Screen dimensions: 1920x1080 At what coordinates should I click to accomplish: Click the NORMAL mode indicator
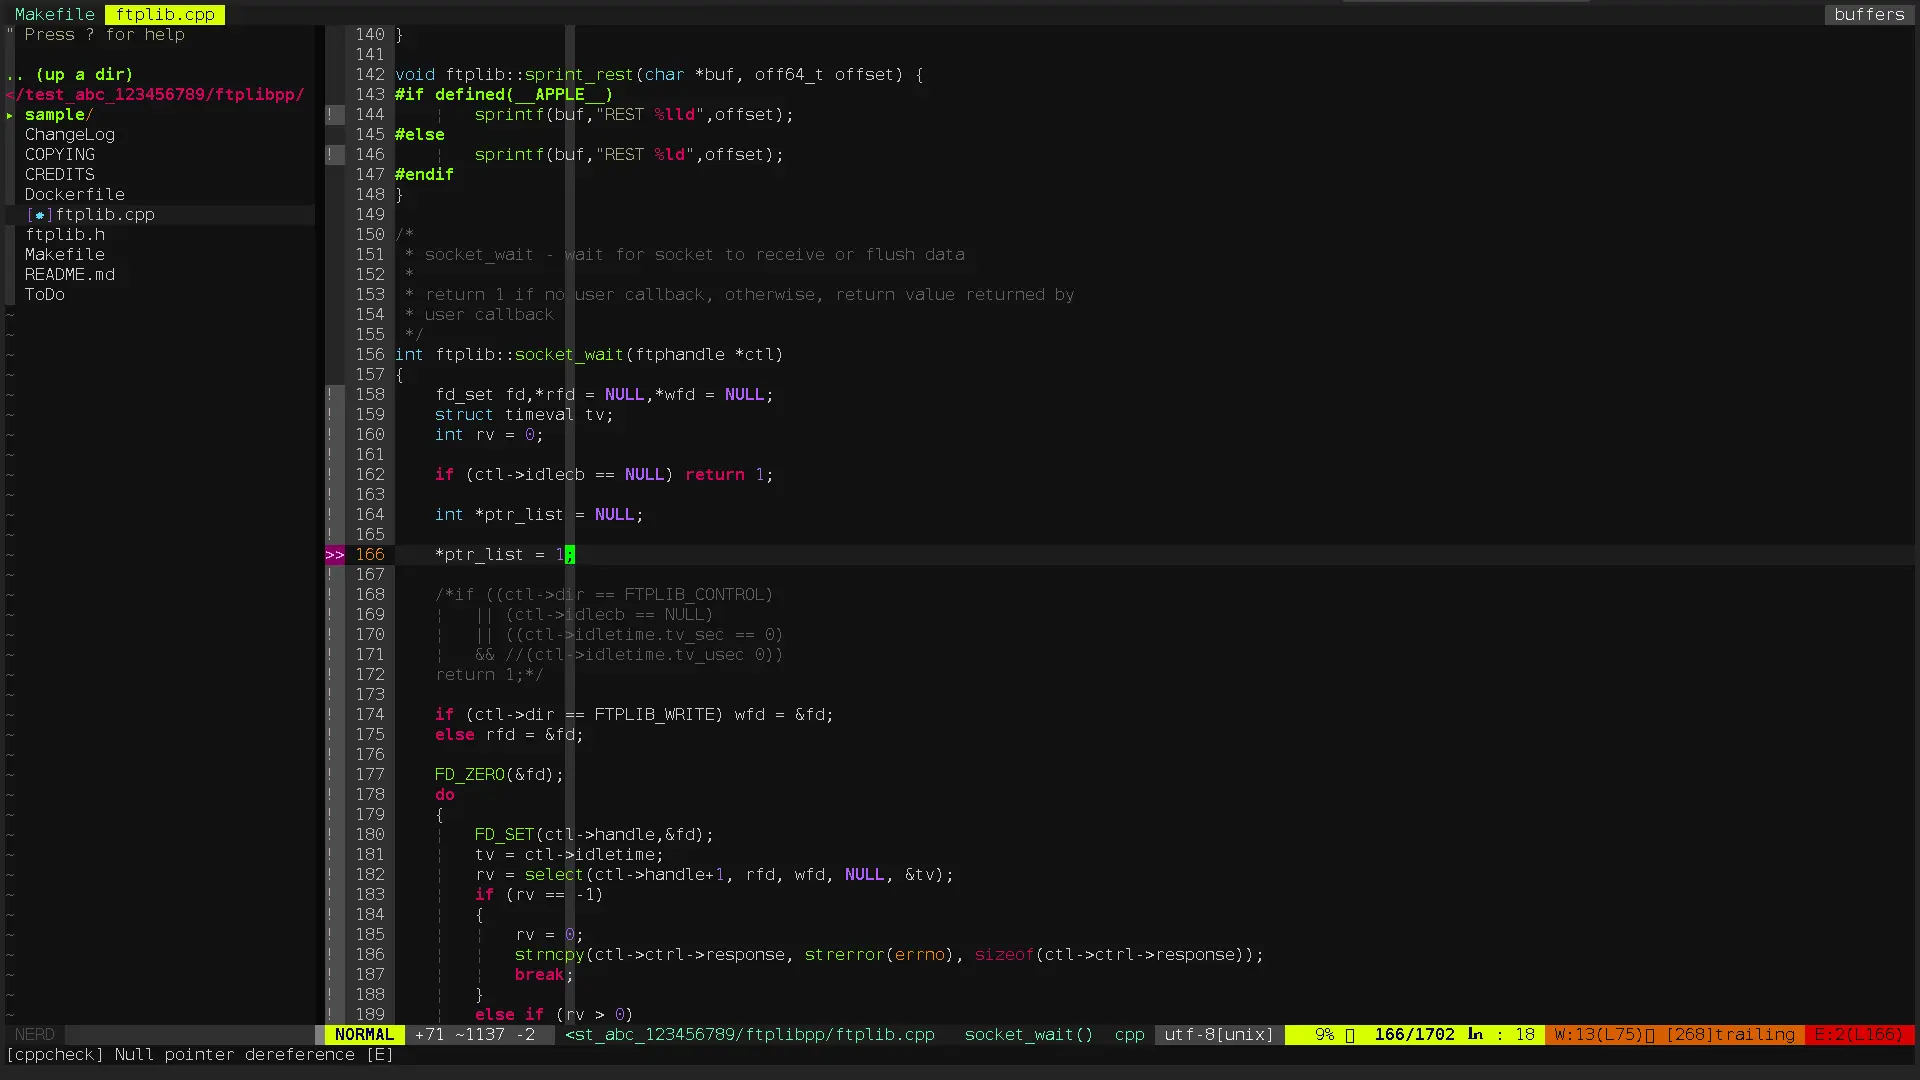coord(364,1035)
